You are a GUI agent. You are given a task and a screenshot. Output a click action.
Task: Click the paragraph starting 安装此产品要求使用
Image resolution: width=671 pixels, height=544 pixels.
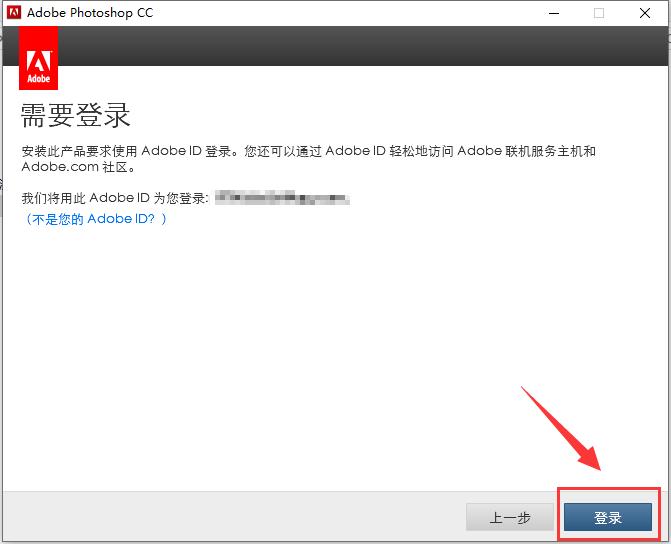[x=308, y=158]
